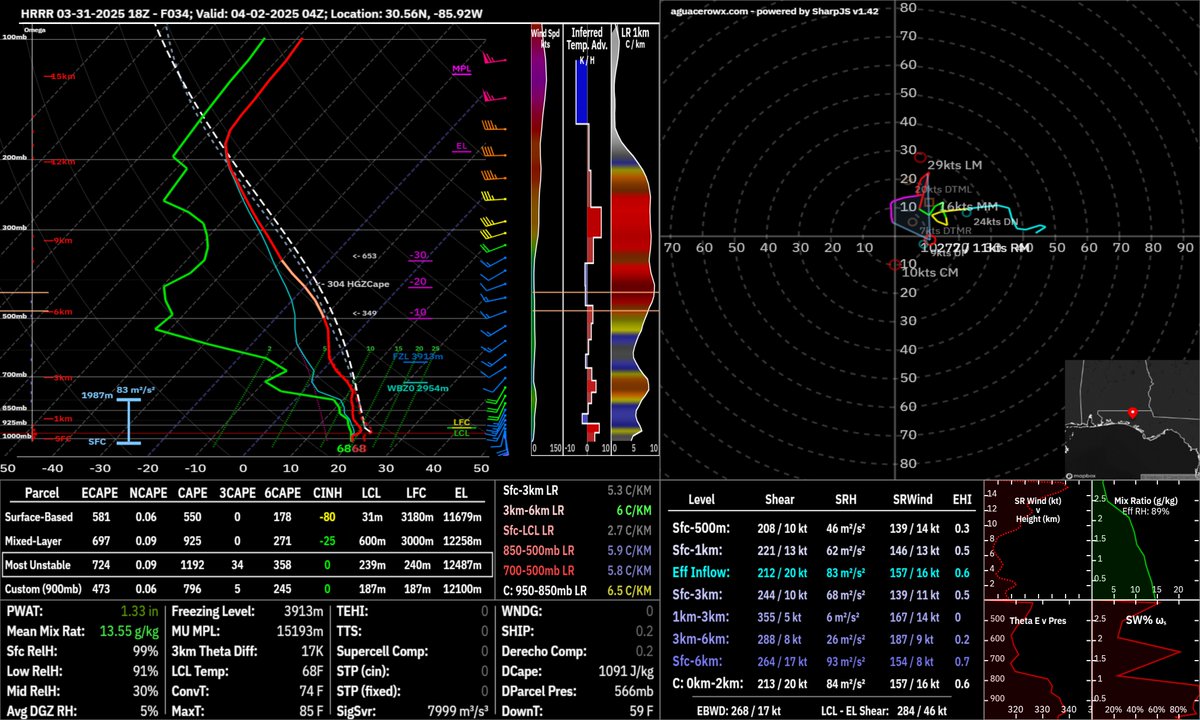The width and height of the screenshot is (1200, 720).
Task: Click the magenta MPL label on the skew-T
Action: pos(462,70)
